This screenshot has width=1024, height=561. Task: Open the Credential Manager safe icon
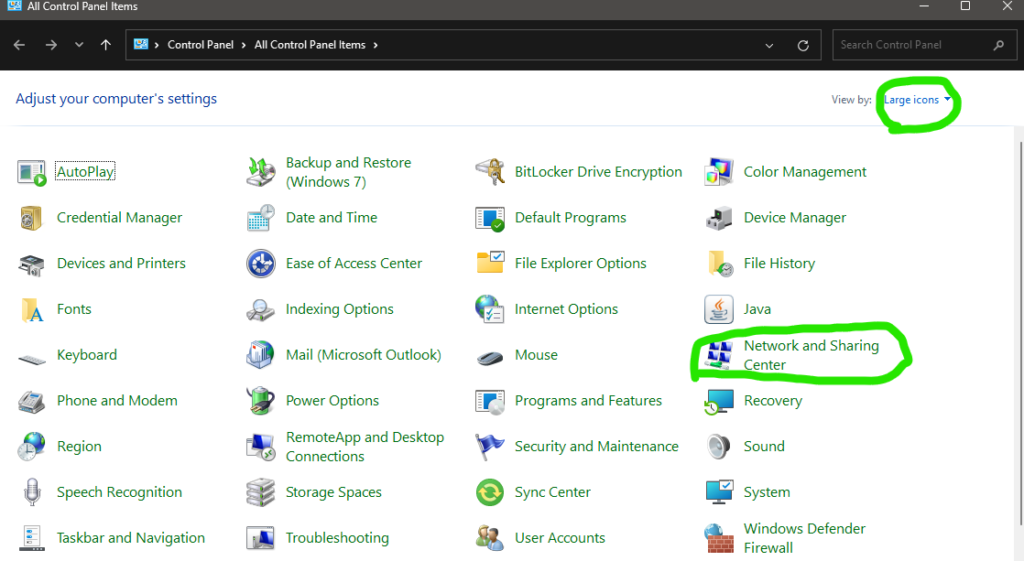click(x=31, y=218)
